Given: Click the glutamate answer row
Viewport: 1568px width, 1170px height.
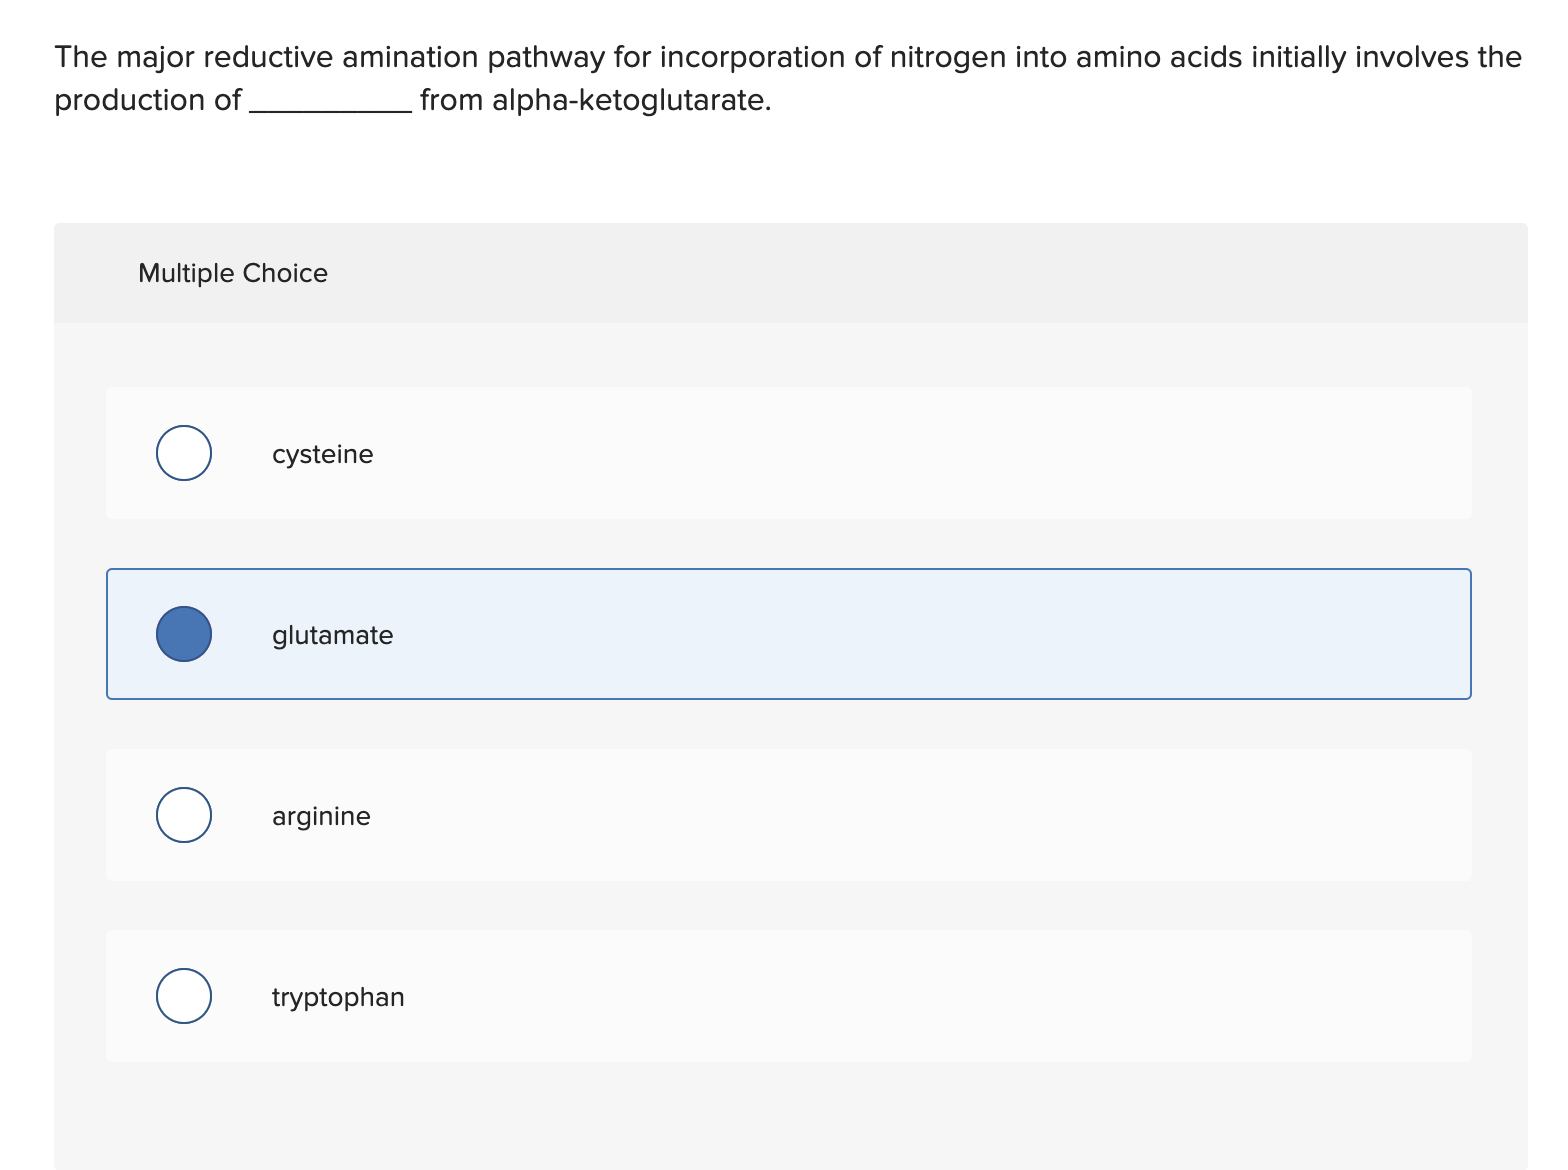Looking at the screenshot, I should pyautogui.click(x=700, y=633).
